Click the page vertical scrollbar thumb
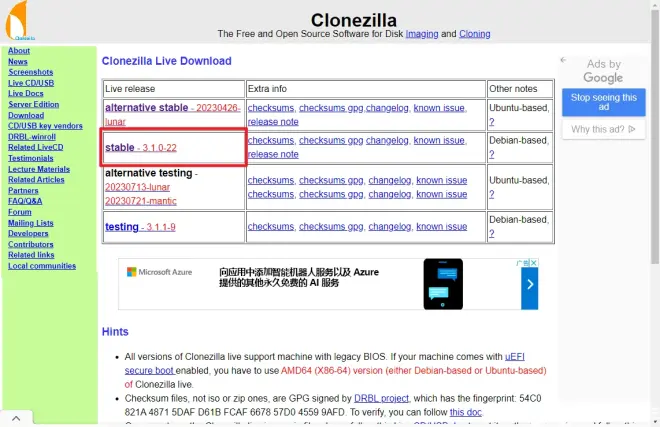Screen dimensions: 660x427 click(x=655, y=137)
